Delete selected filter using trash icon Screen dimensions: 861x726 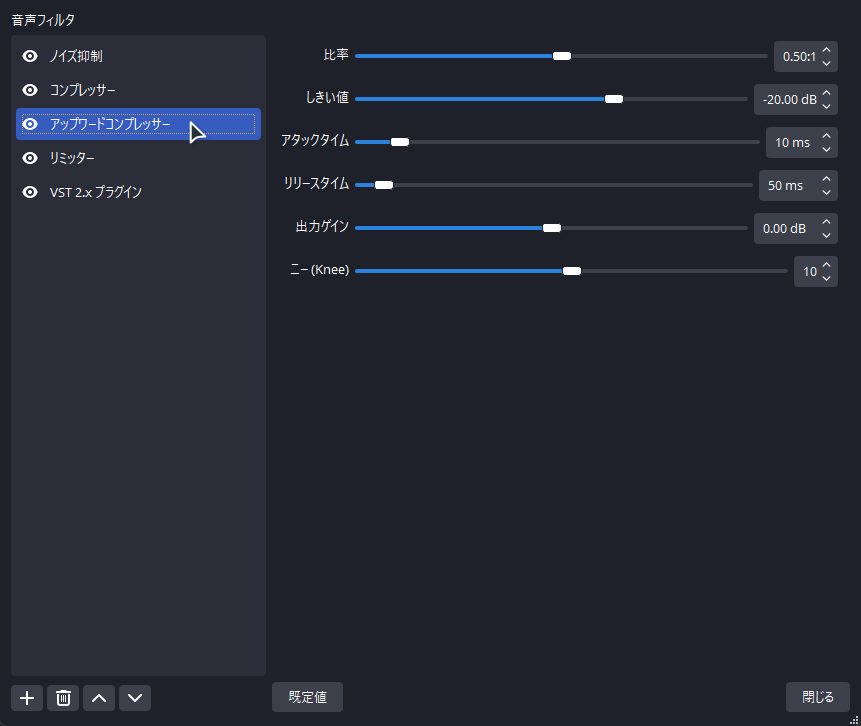click(63, 698)
